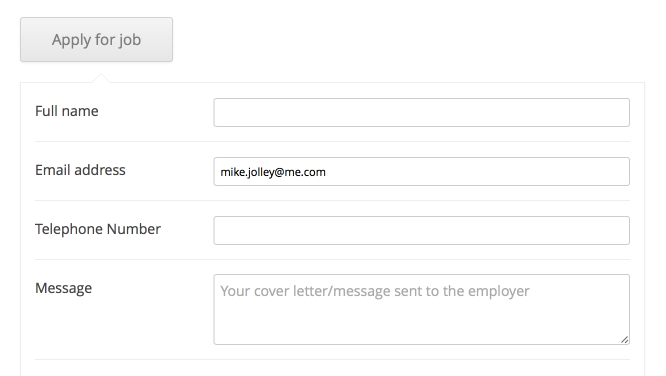Click the divider line beneath Message row
Viewport: 666px width, 376px height.
[x=332, y=360]
